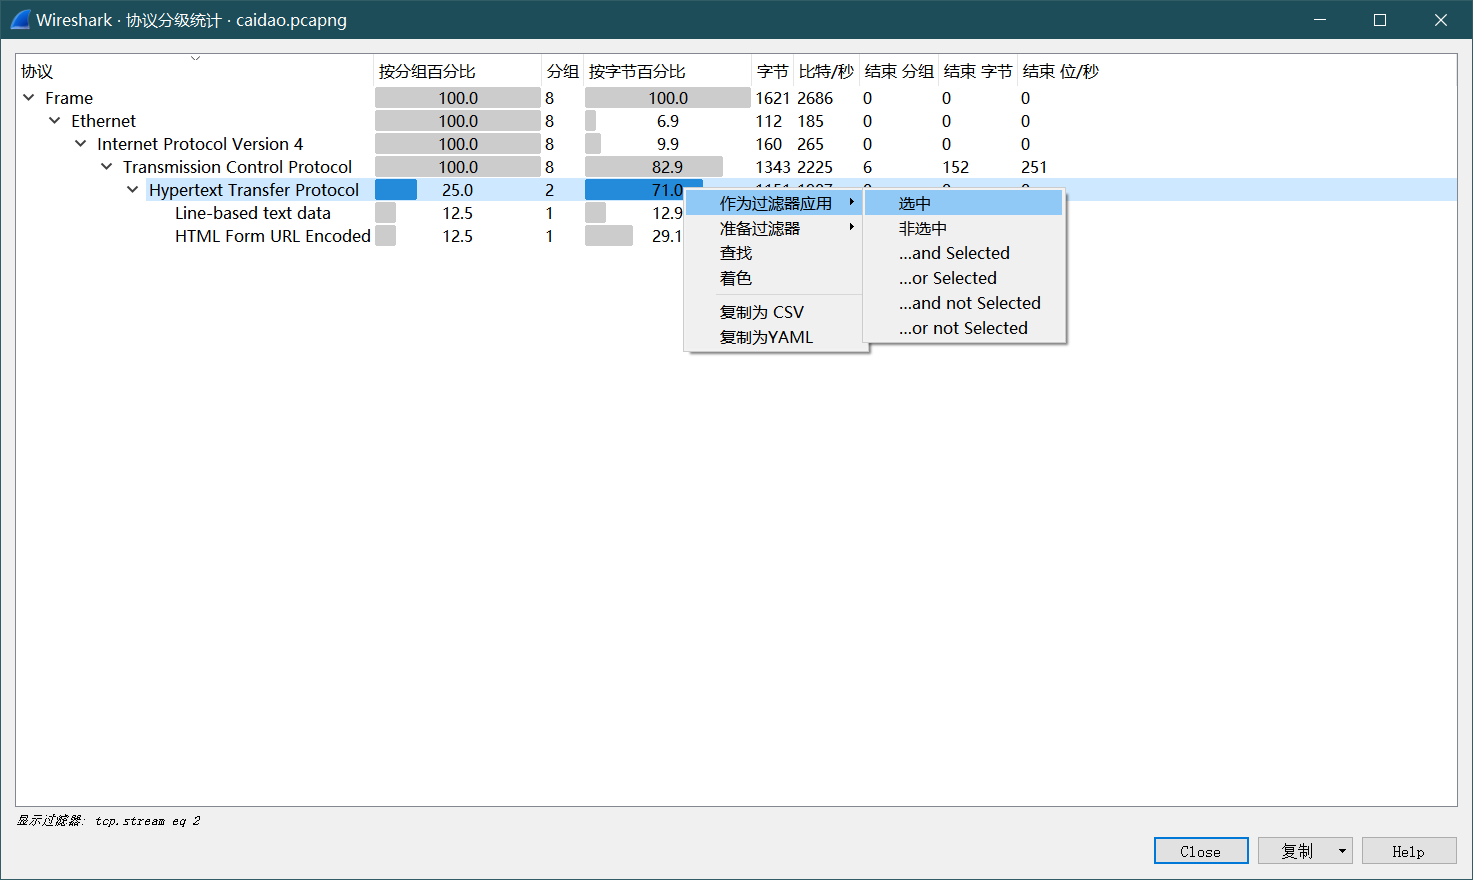Click the Help button
Screen dimensions: 1473x880
1409,851
